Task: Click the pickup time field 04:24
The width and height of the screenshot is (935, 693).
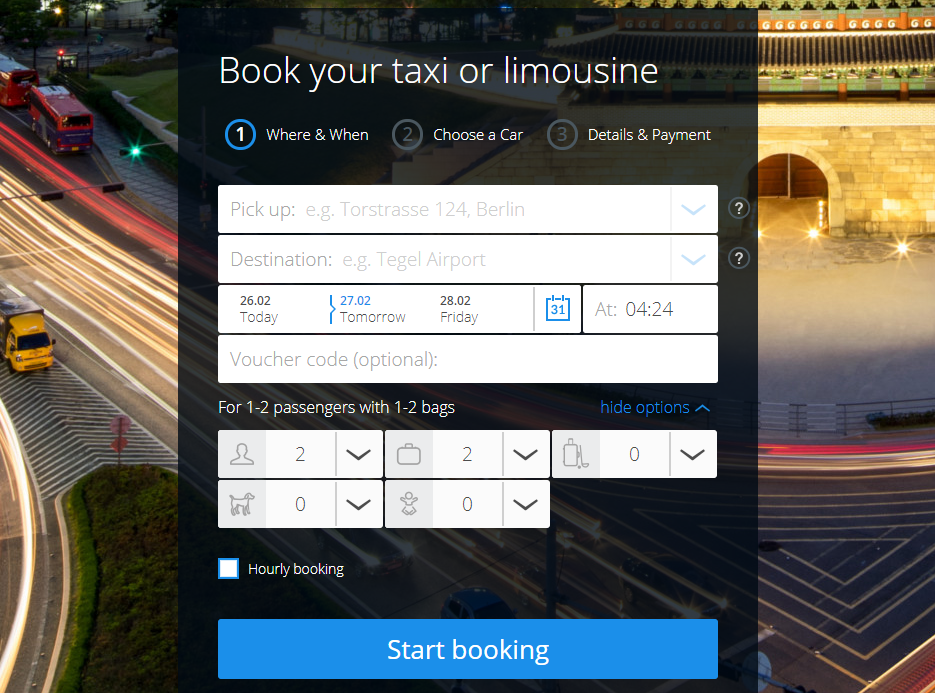Action: (x=650, y=309)
